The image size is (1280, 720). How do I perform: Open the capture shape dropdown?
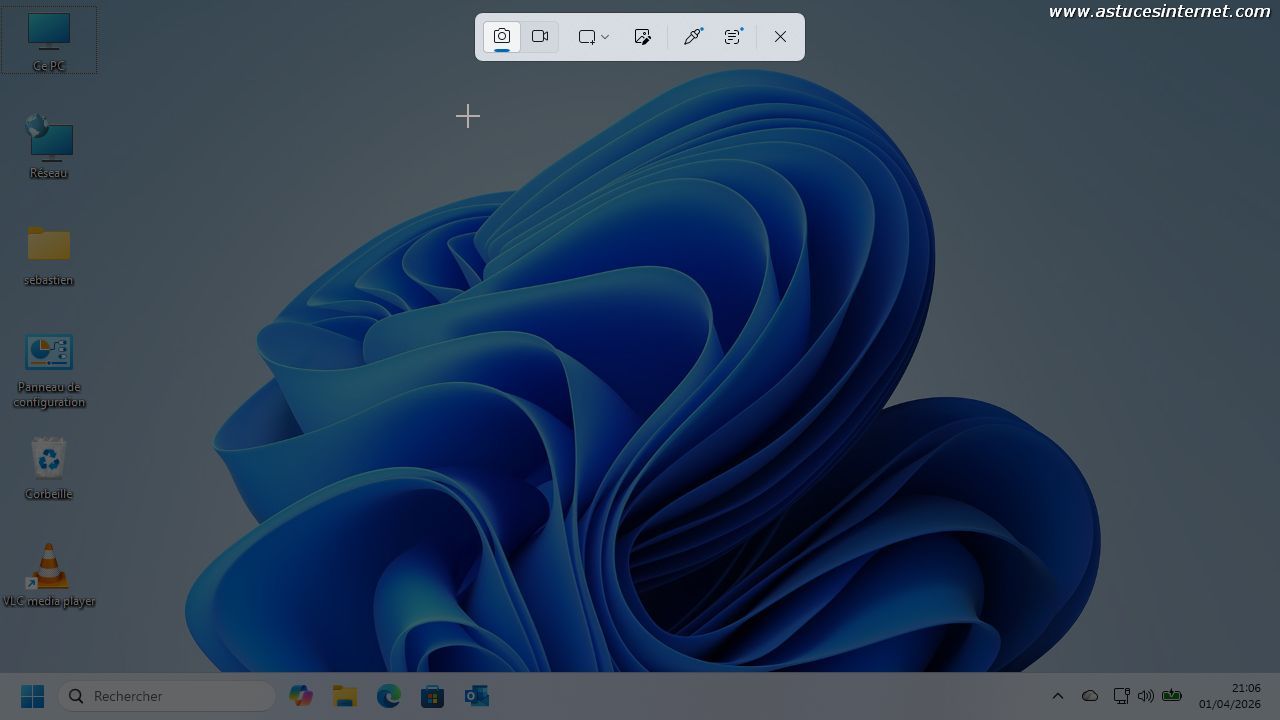click(x=593, y=37)
